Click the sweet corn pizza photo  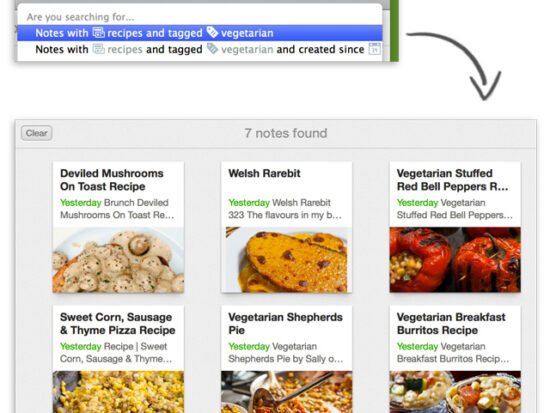(x=118, y=392)
